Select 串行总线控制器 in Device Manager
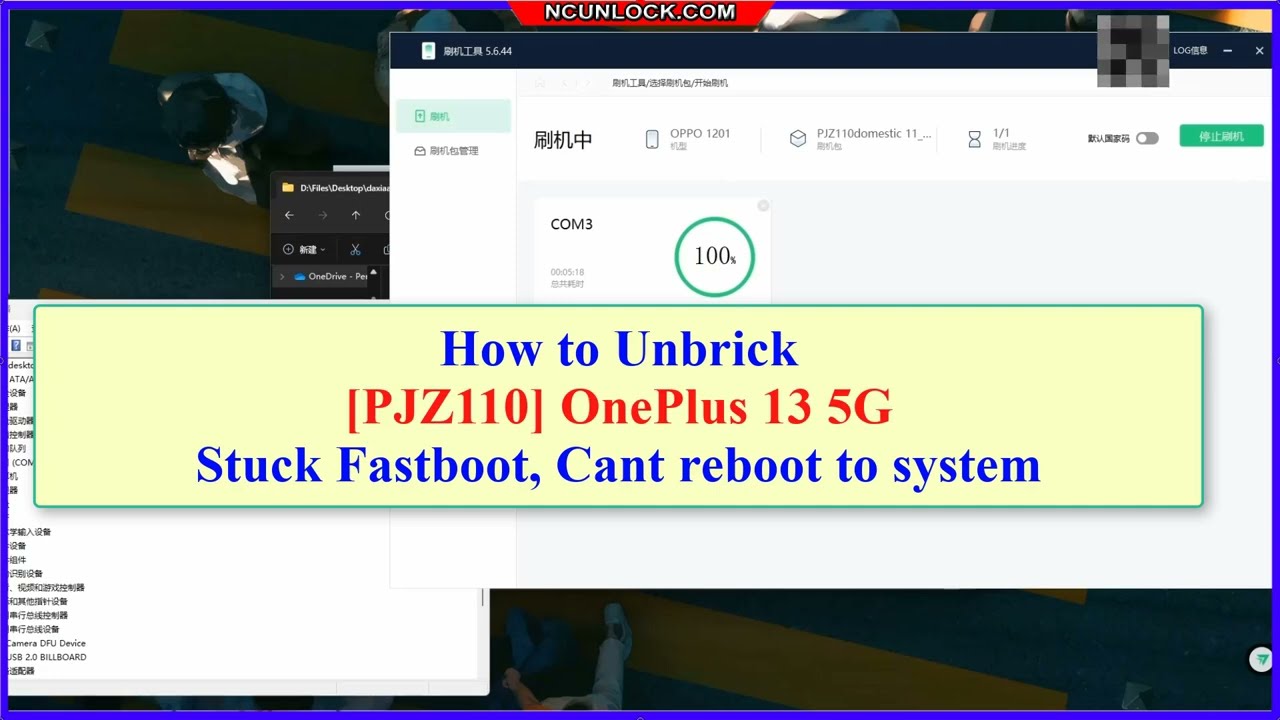The height and width of the screenshot is (720, 1280). (x=38, y=615)
